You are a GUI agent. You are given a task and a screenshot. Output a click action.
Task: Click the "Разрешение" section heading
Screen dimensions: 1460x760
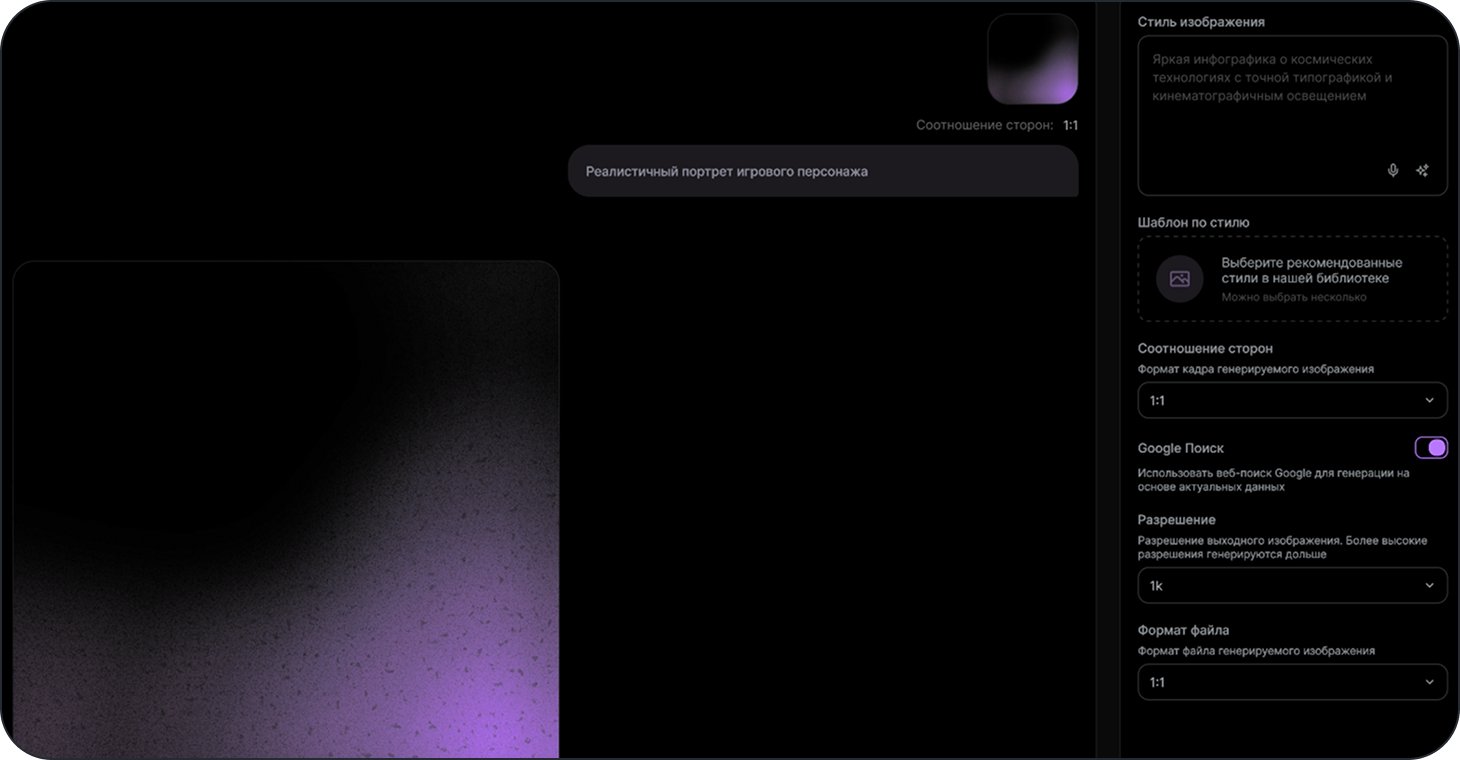coord(1177,520)
